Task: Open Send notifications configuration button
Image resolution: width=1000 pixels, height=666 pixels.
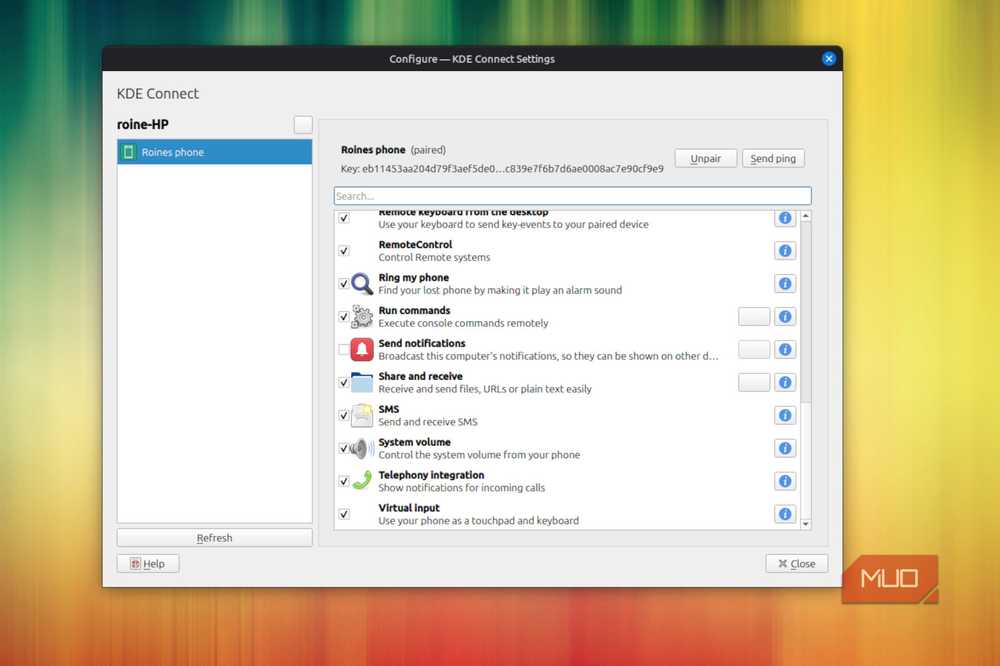Action: click(754, 350)
